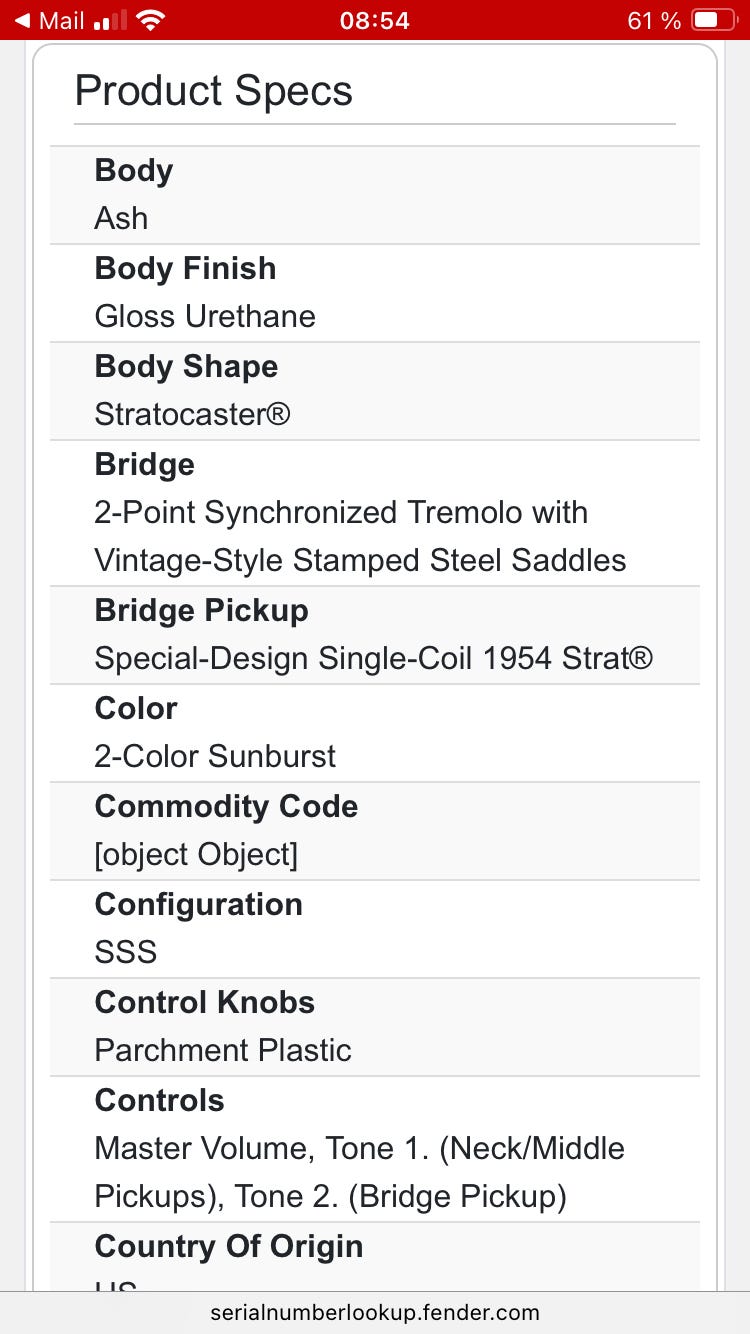The width and height of the screenshot is (750, 1334).
Task: Tap the Wi-Fi status icon
Action: pos(151,20)
